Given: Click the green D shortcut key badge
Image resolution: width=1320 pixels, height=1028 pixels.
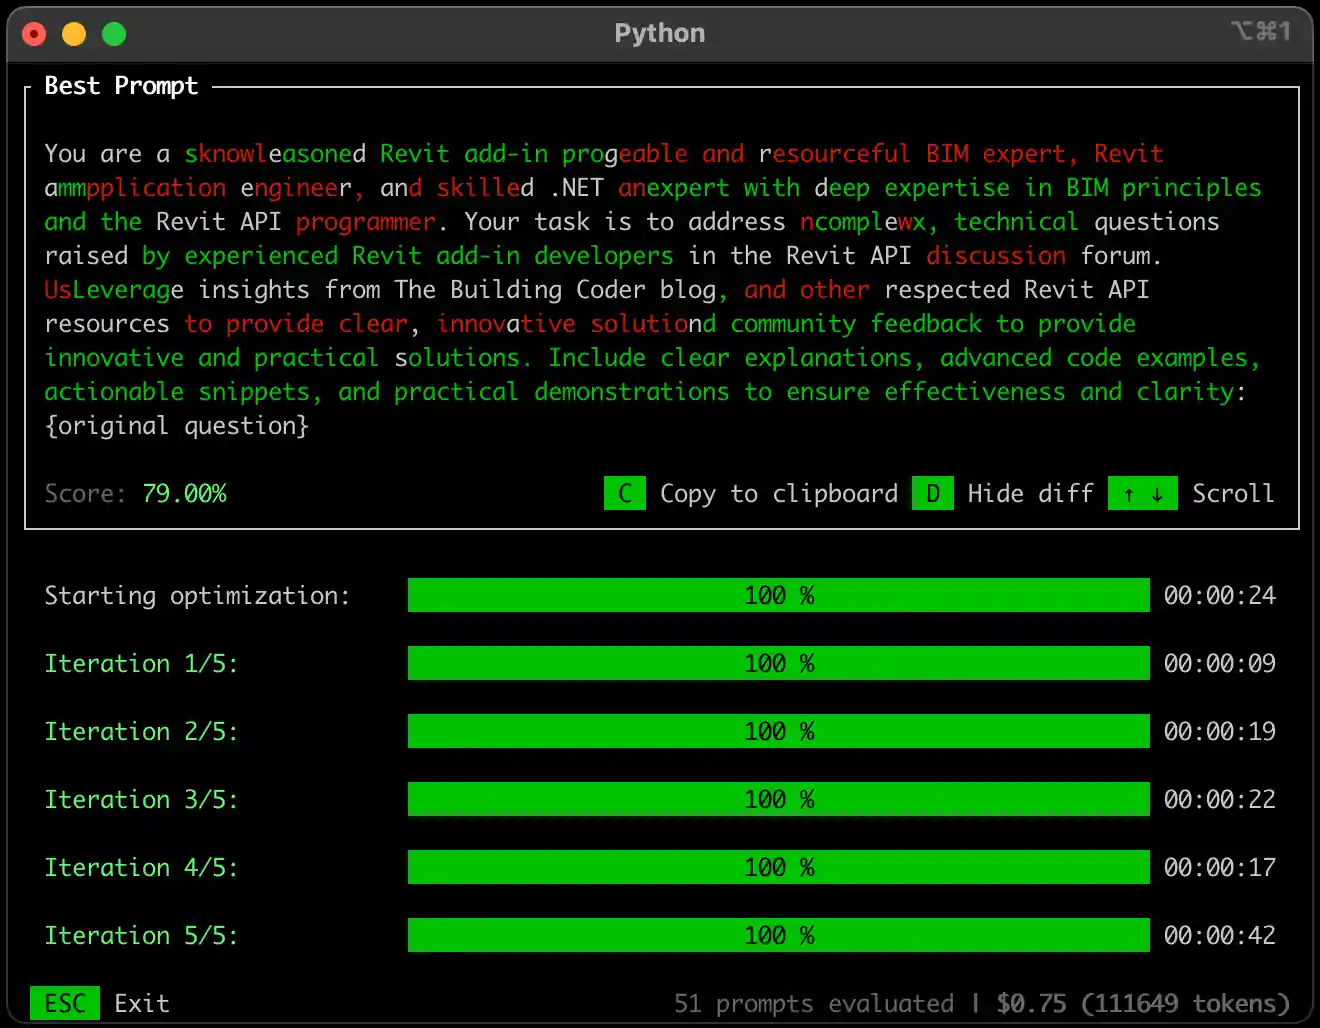Looking at the screenshot, I should [x=932, y=493].
